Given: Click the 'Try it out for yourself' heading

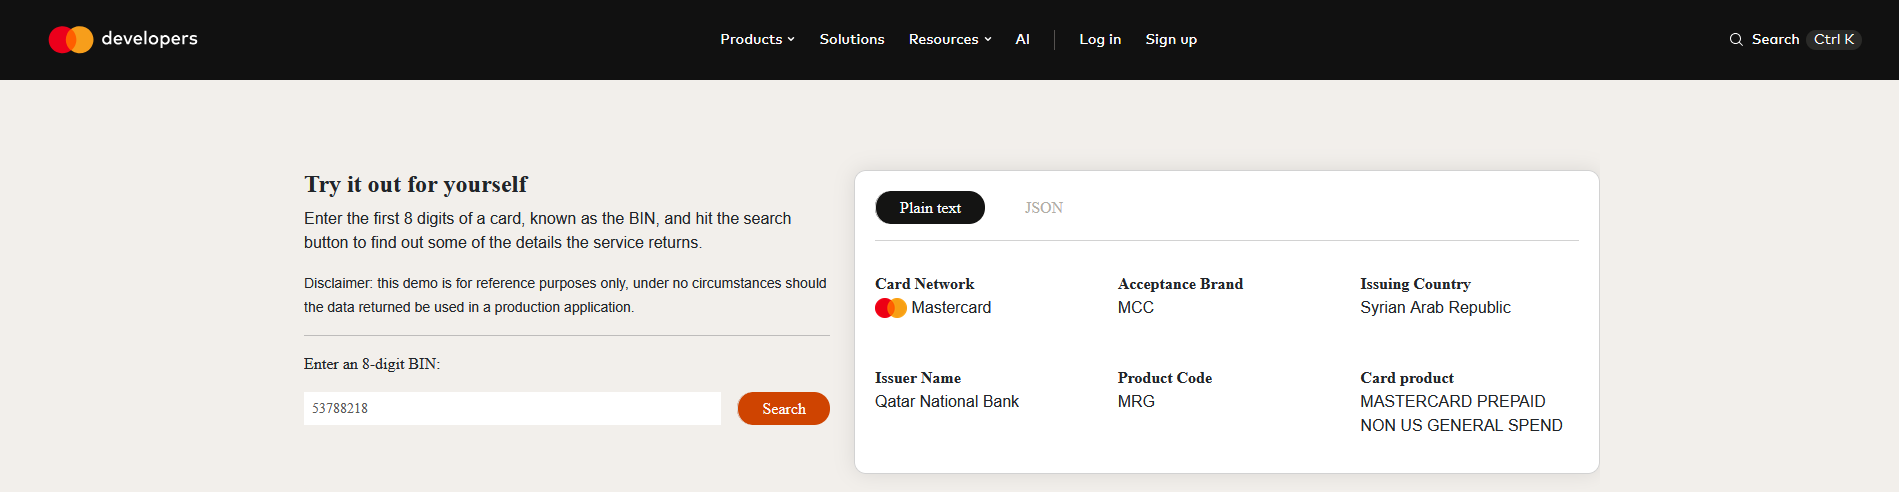Looking at the screenshot, I should coord(416,184).
